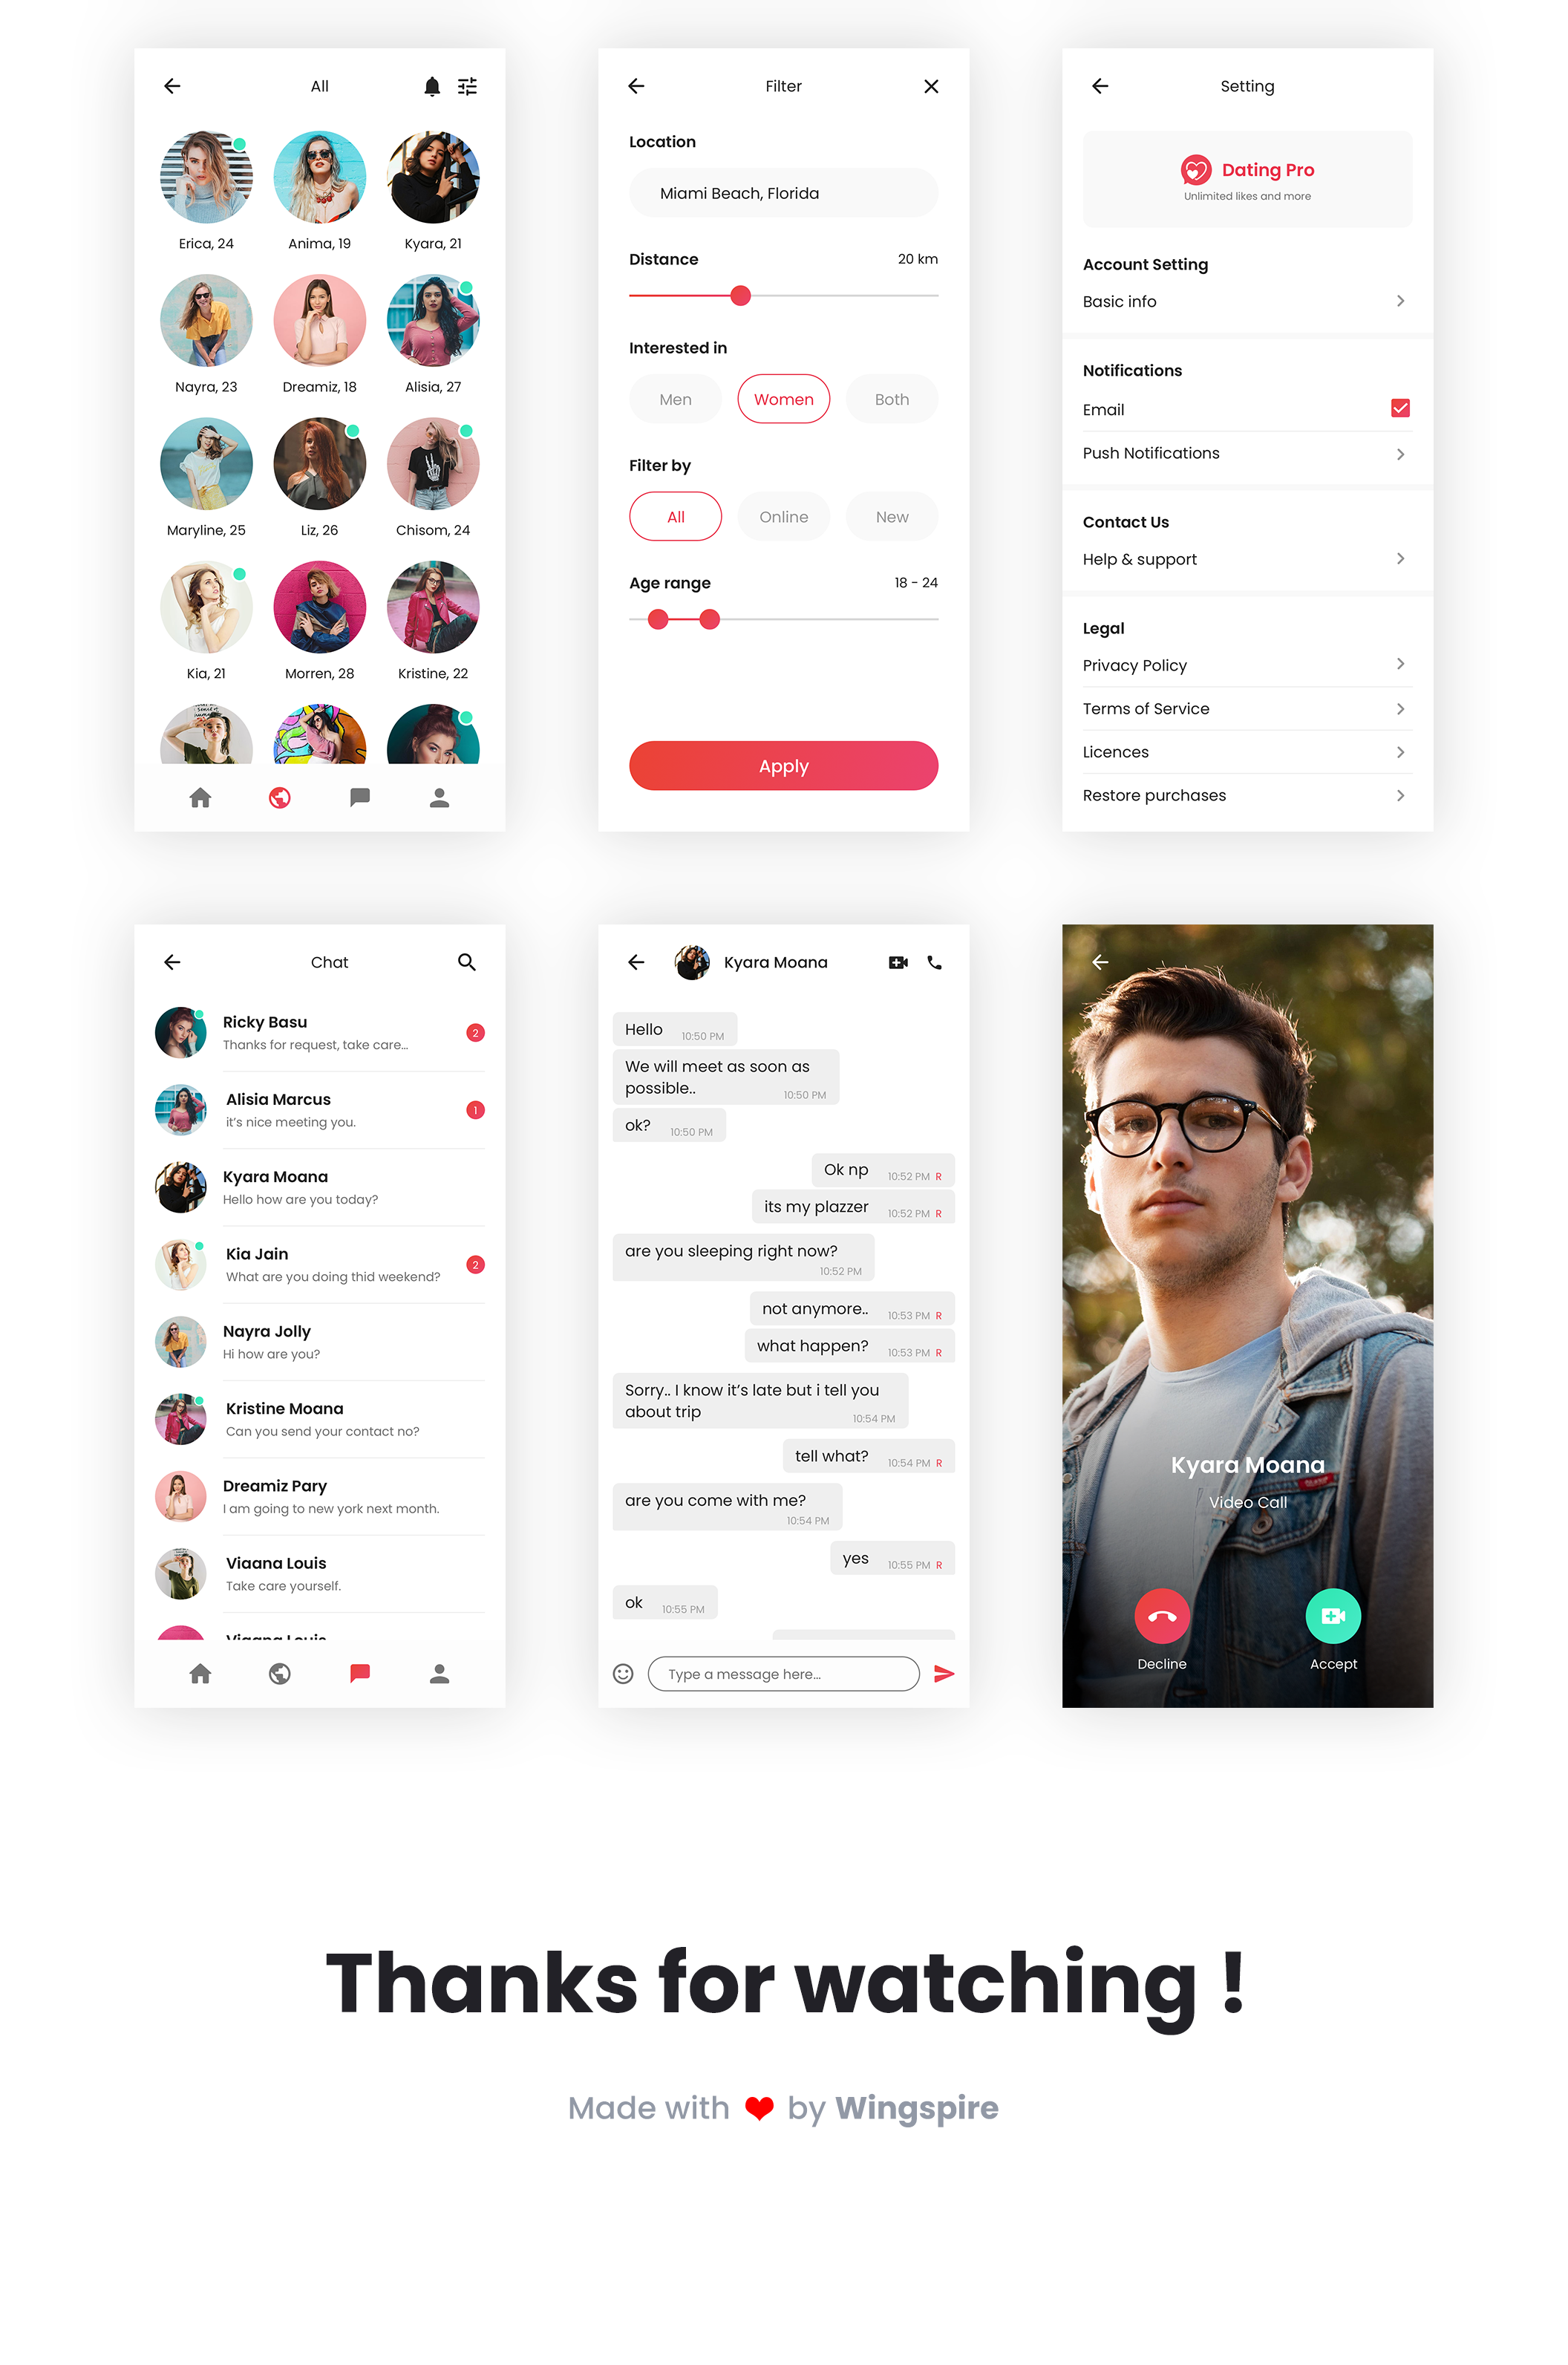Screen dimensions: 1568x2365
Task: Expand Basic info under Account Setting
Action: (1400, 301)
